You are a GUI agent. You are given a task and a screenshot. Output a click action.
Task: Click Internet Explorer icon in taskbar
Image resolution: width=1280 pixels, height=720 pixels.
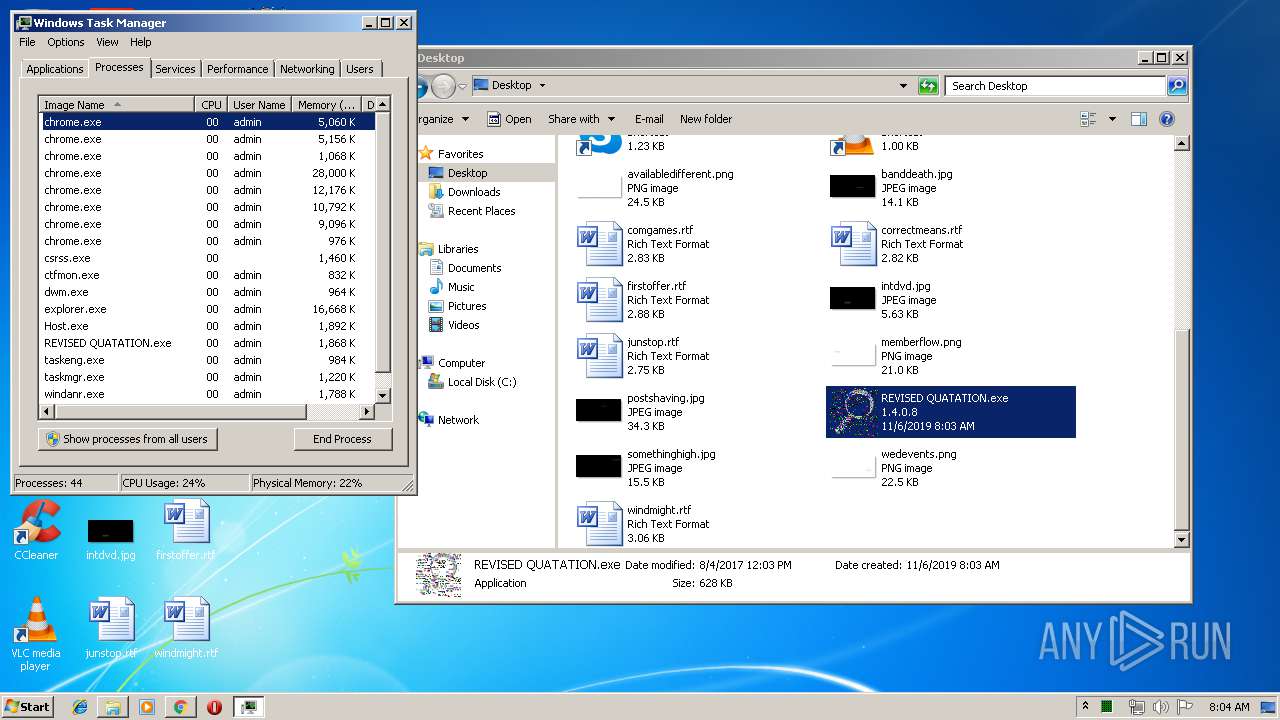(80, 706)
